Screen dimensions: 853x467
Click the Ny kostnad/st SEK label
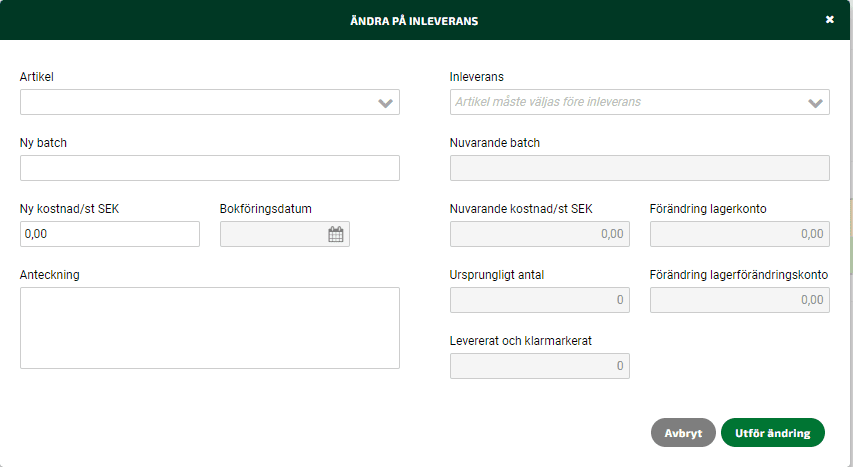coord(70,208)
